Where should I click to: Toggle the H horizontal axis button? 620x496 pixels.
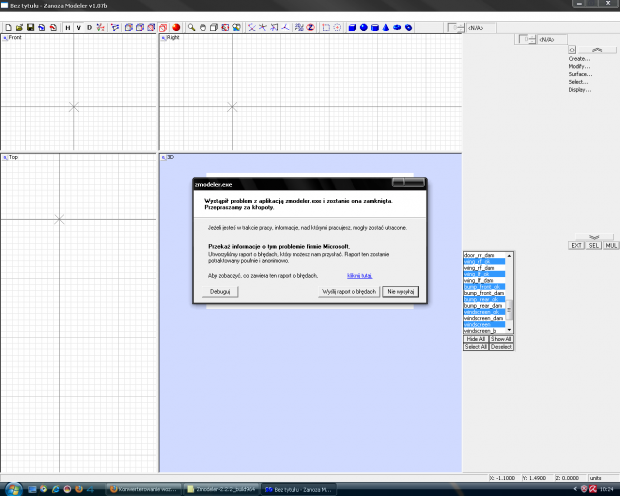(x=68, y=28)
